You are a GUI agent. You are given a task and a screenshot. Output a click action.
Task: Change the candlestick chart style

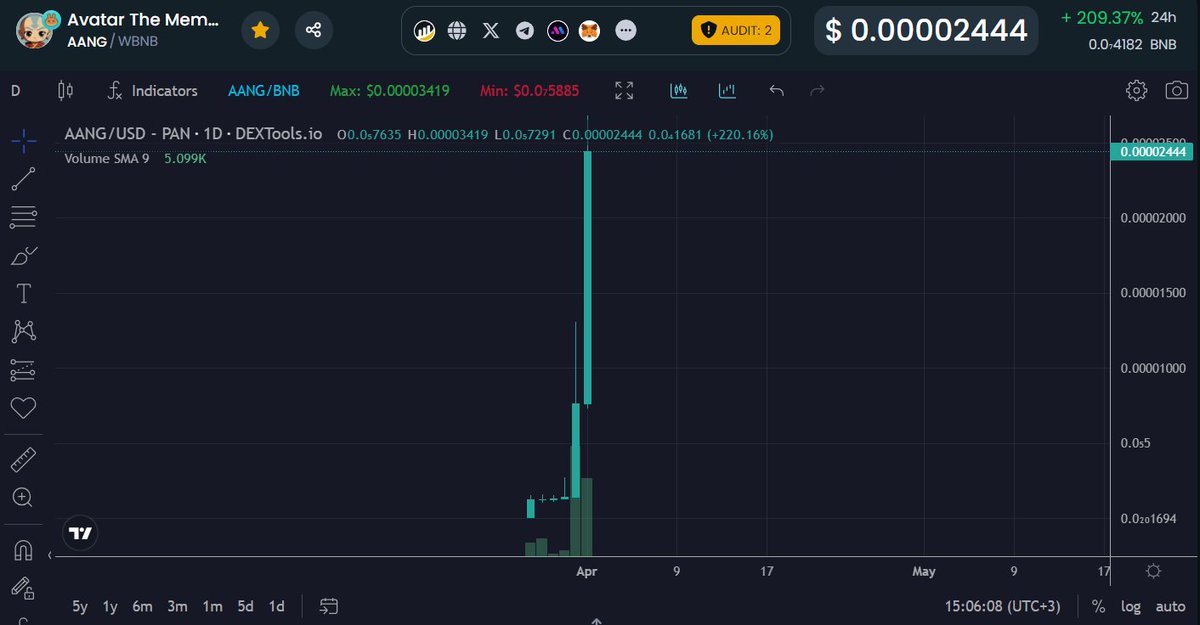pos(66,91)
